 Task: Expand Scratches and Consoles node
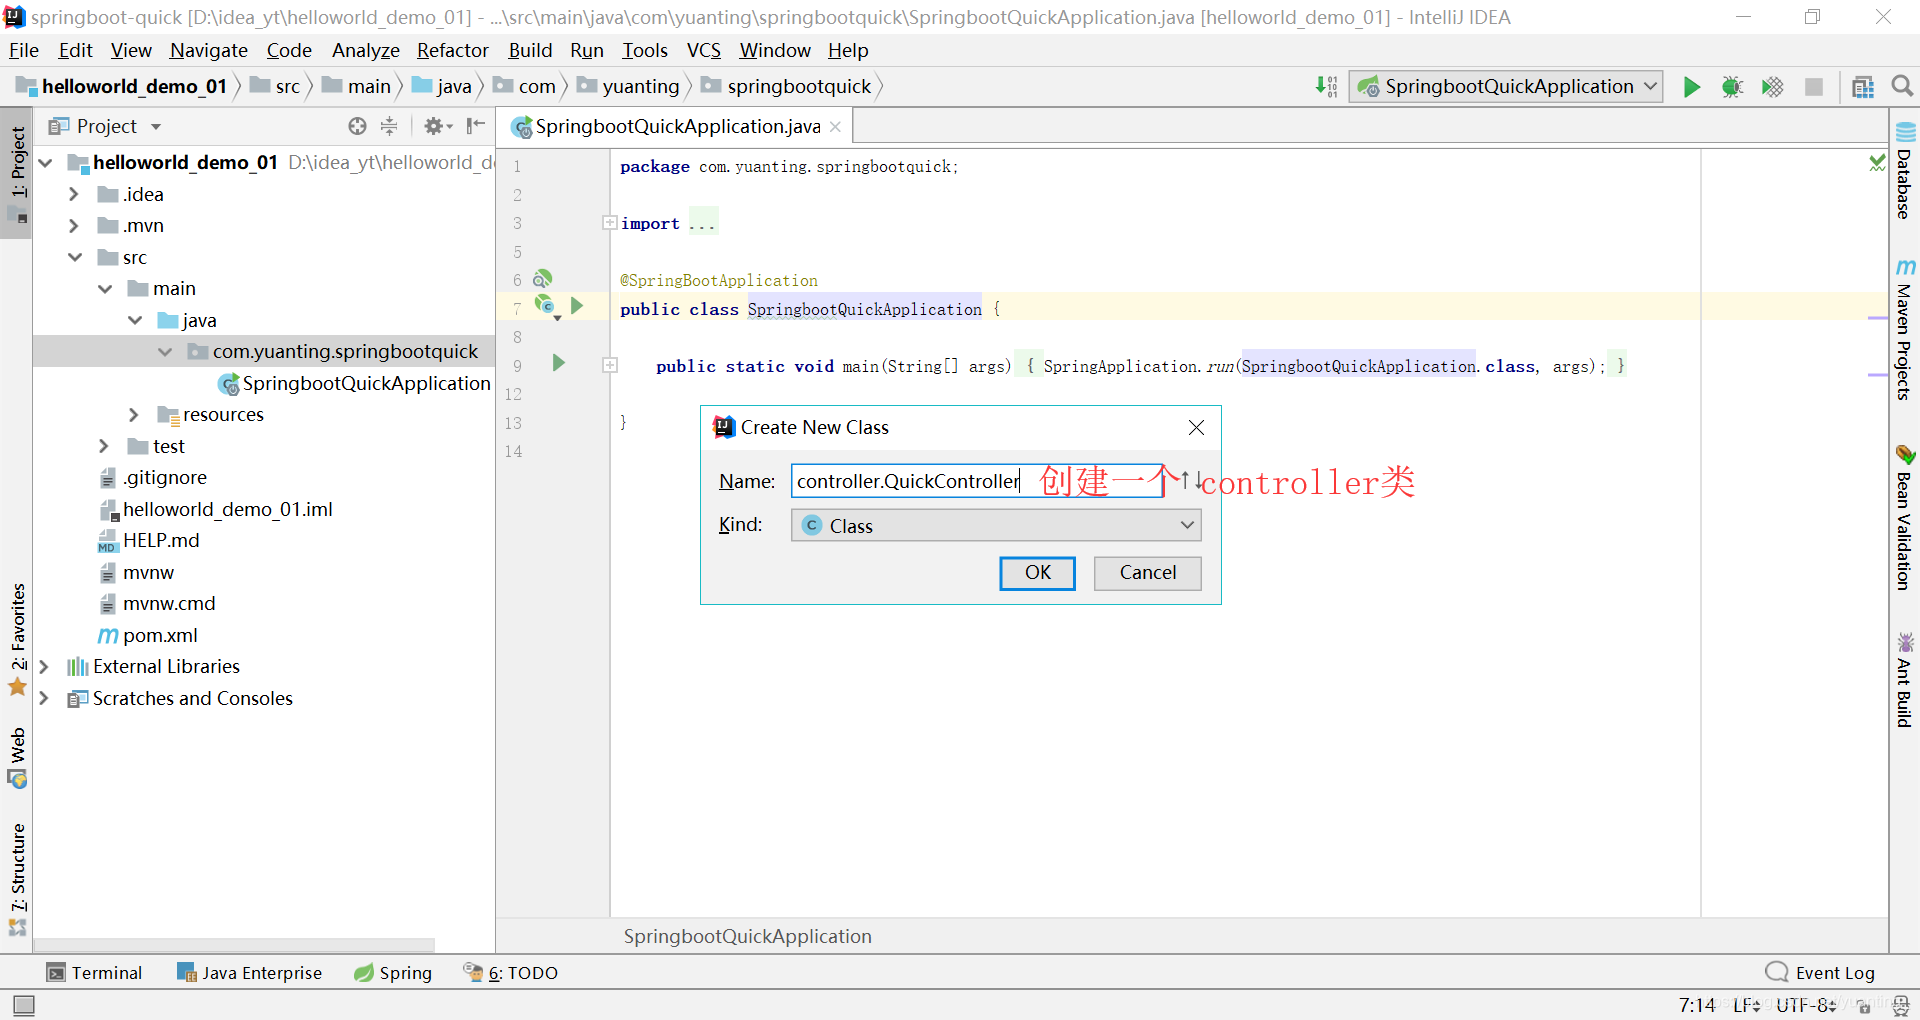pyautogui.click(x=43, y=698)
